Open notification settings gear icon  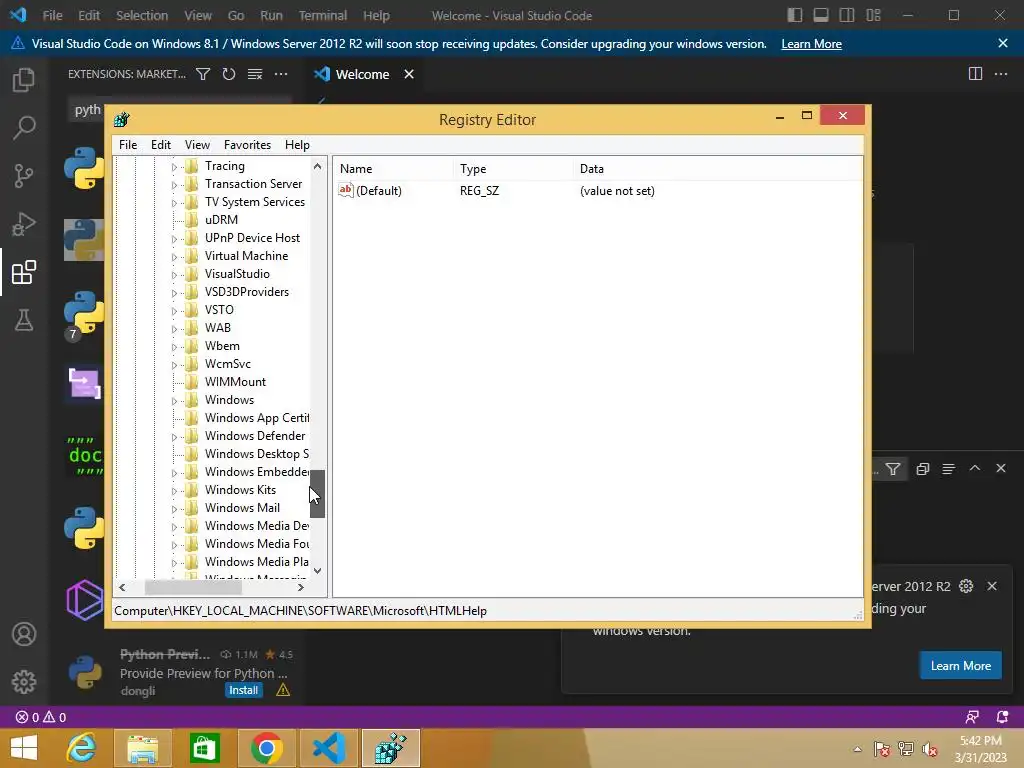coord(966,586)
